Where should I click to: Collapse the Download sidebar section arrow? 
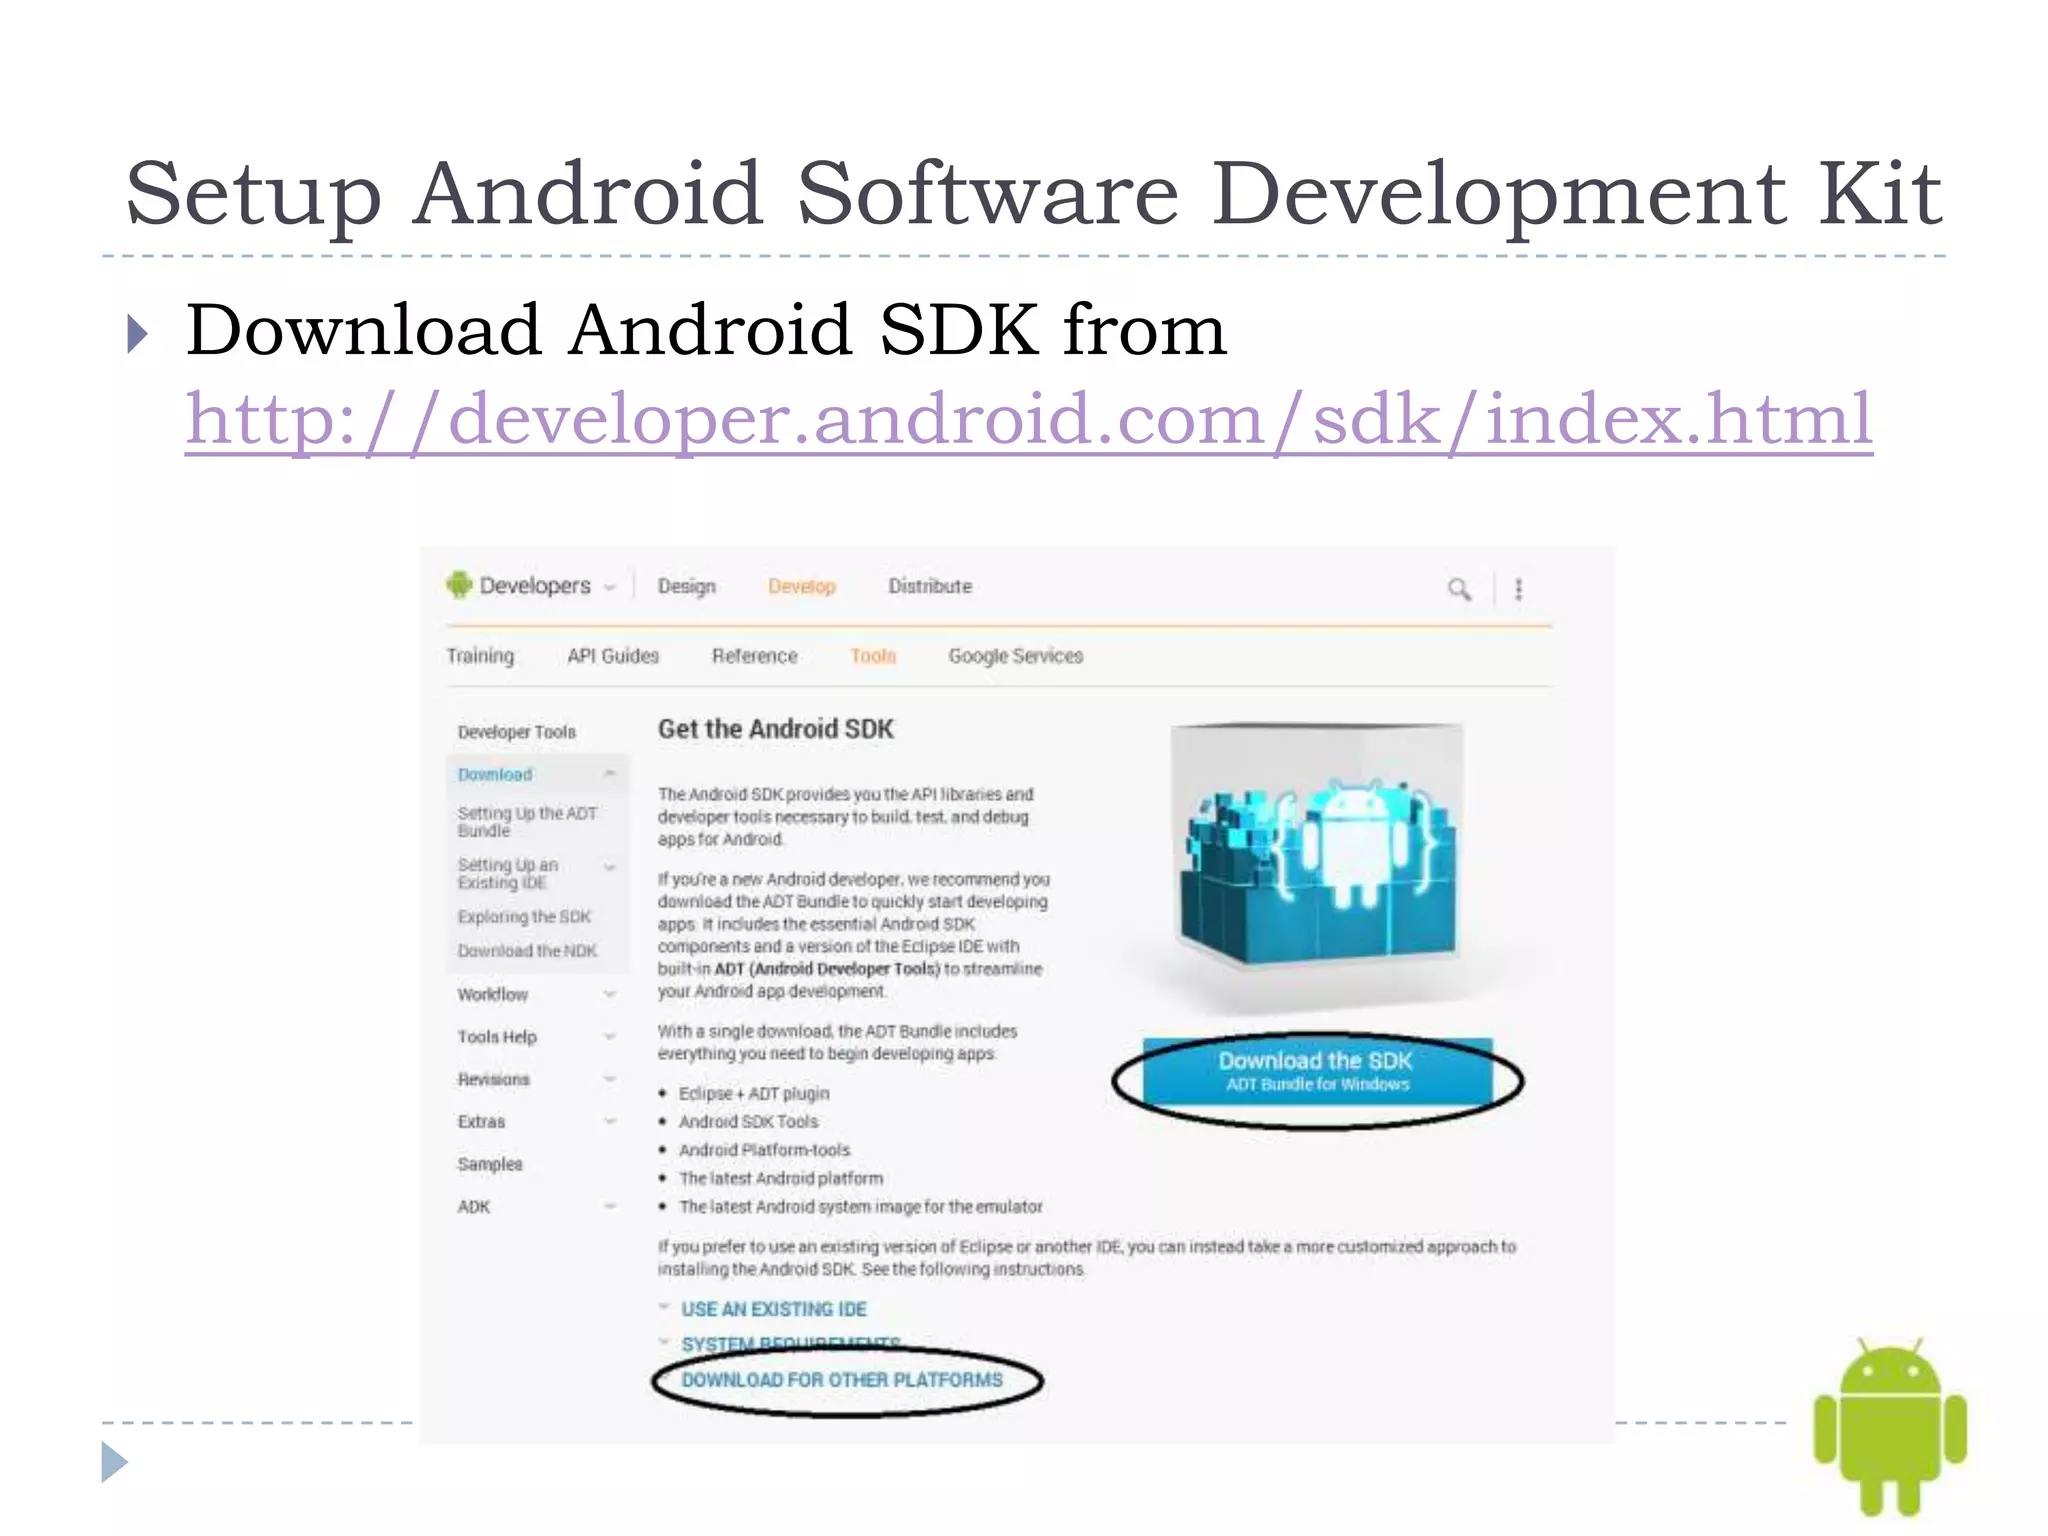click(x=609, y=774)
